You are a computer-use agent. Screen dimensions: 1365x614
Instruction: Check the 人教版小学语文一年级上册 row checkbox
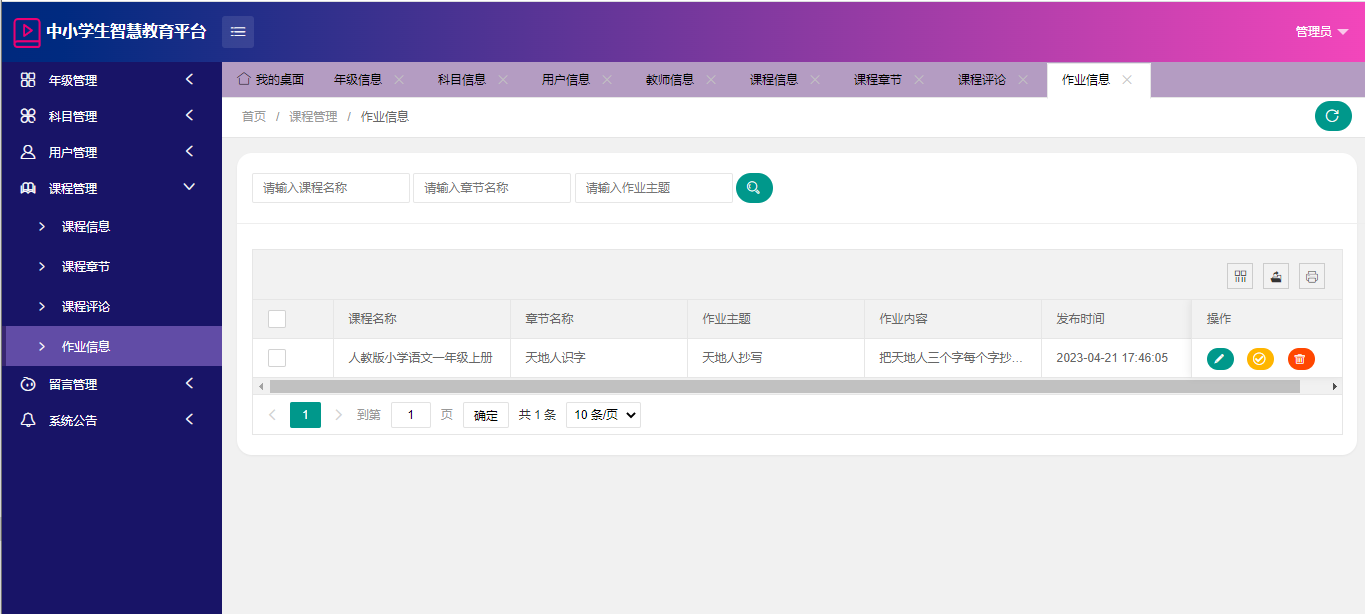(x=277, y=358)
